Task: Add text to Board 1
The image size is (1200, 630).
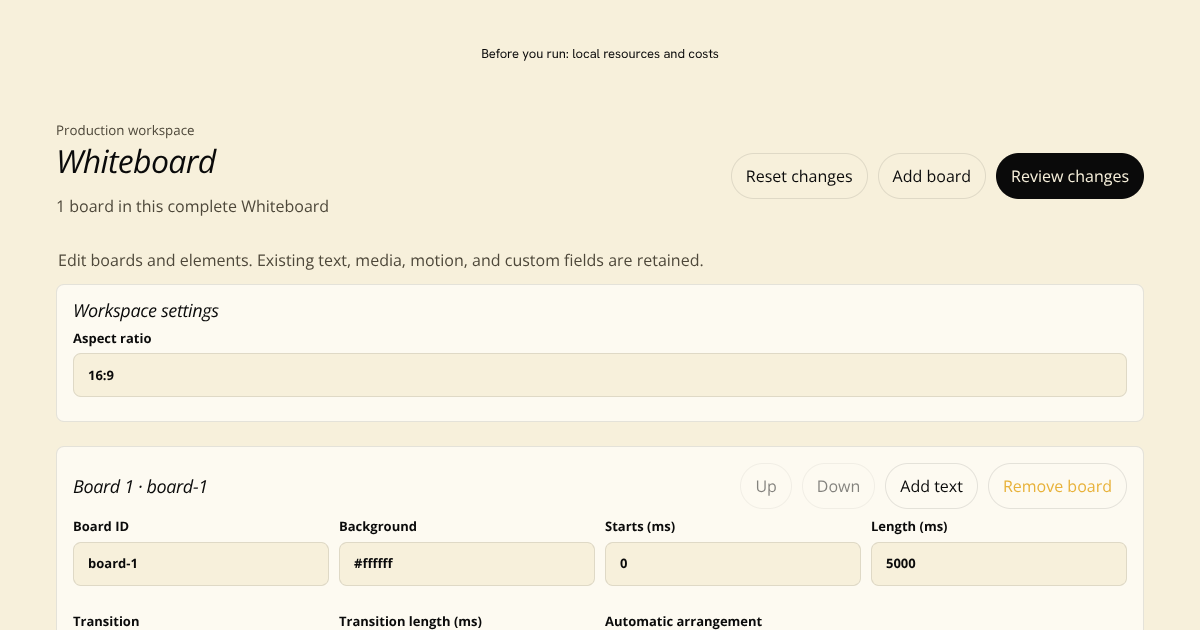Action: click(x=931, y=486)
